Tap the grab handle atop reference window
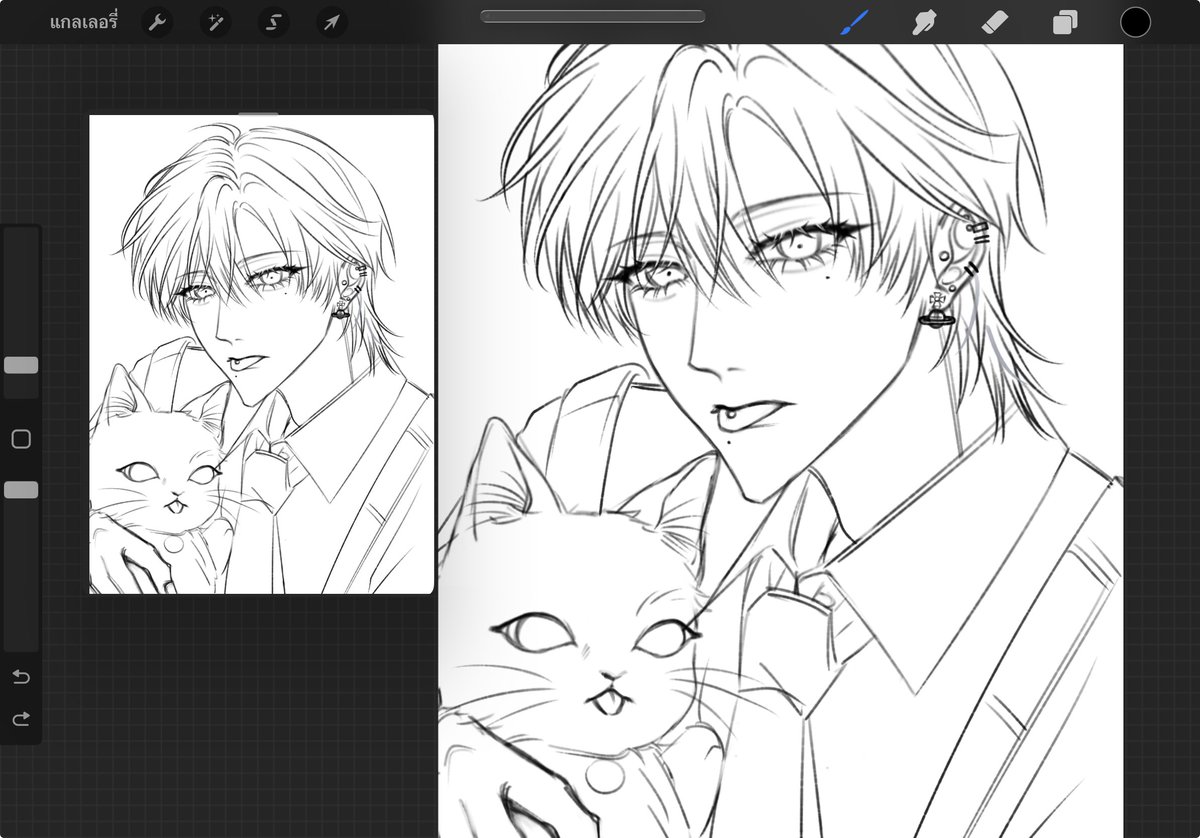Screen dimensions: 1200x838 point(259,114)
